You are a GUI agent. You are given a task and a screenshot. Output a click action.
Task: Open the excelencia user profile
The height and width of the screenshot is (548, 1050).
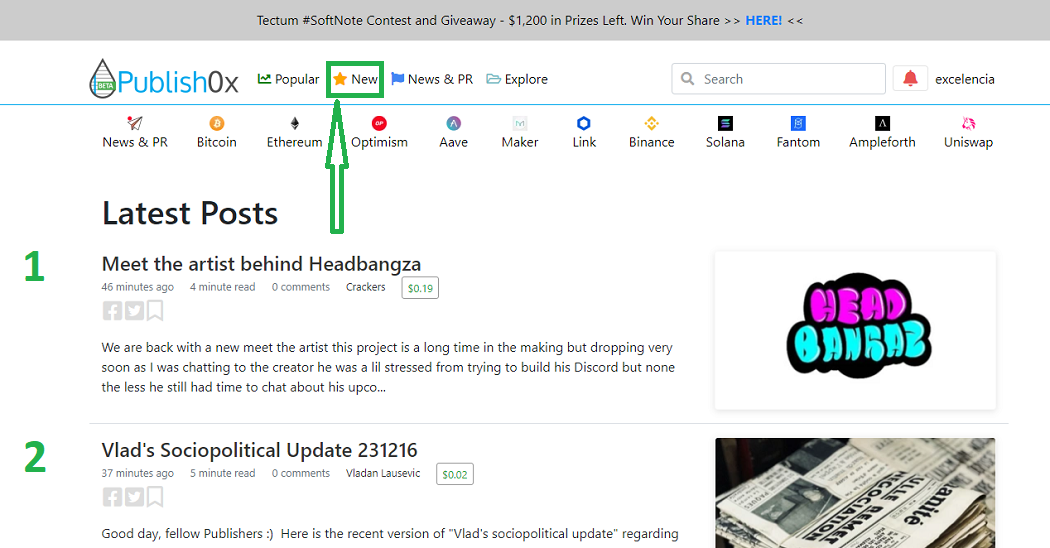(x=964, y=79)
